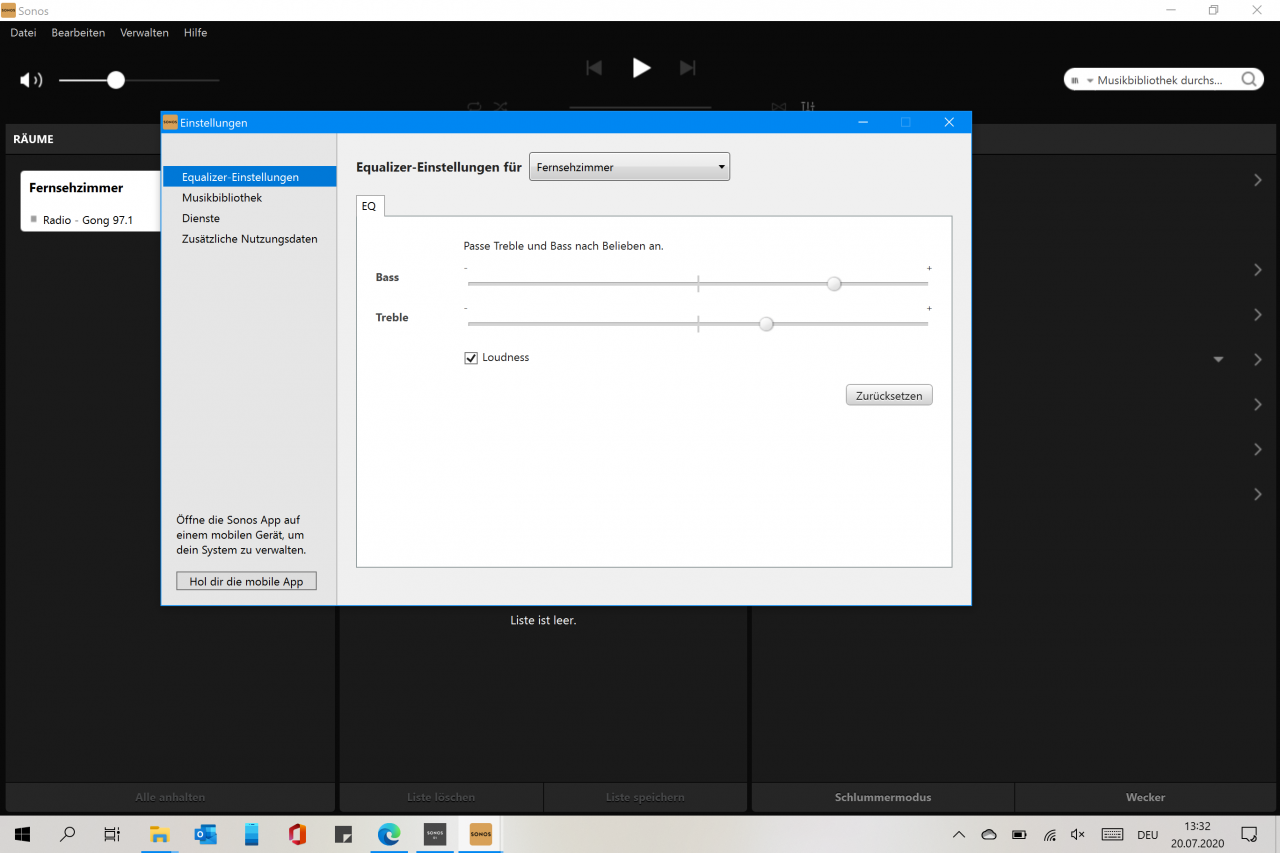Viewport: 1280px width, 853px height.
Task: Open the Fernsehzimmer room dropdown
Action: tap(629, 167)
